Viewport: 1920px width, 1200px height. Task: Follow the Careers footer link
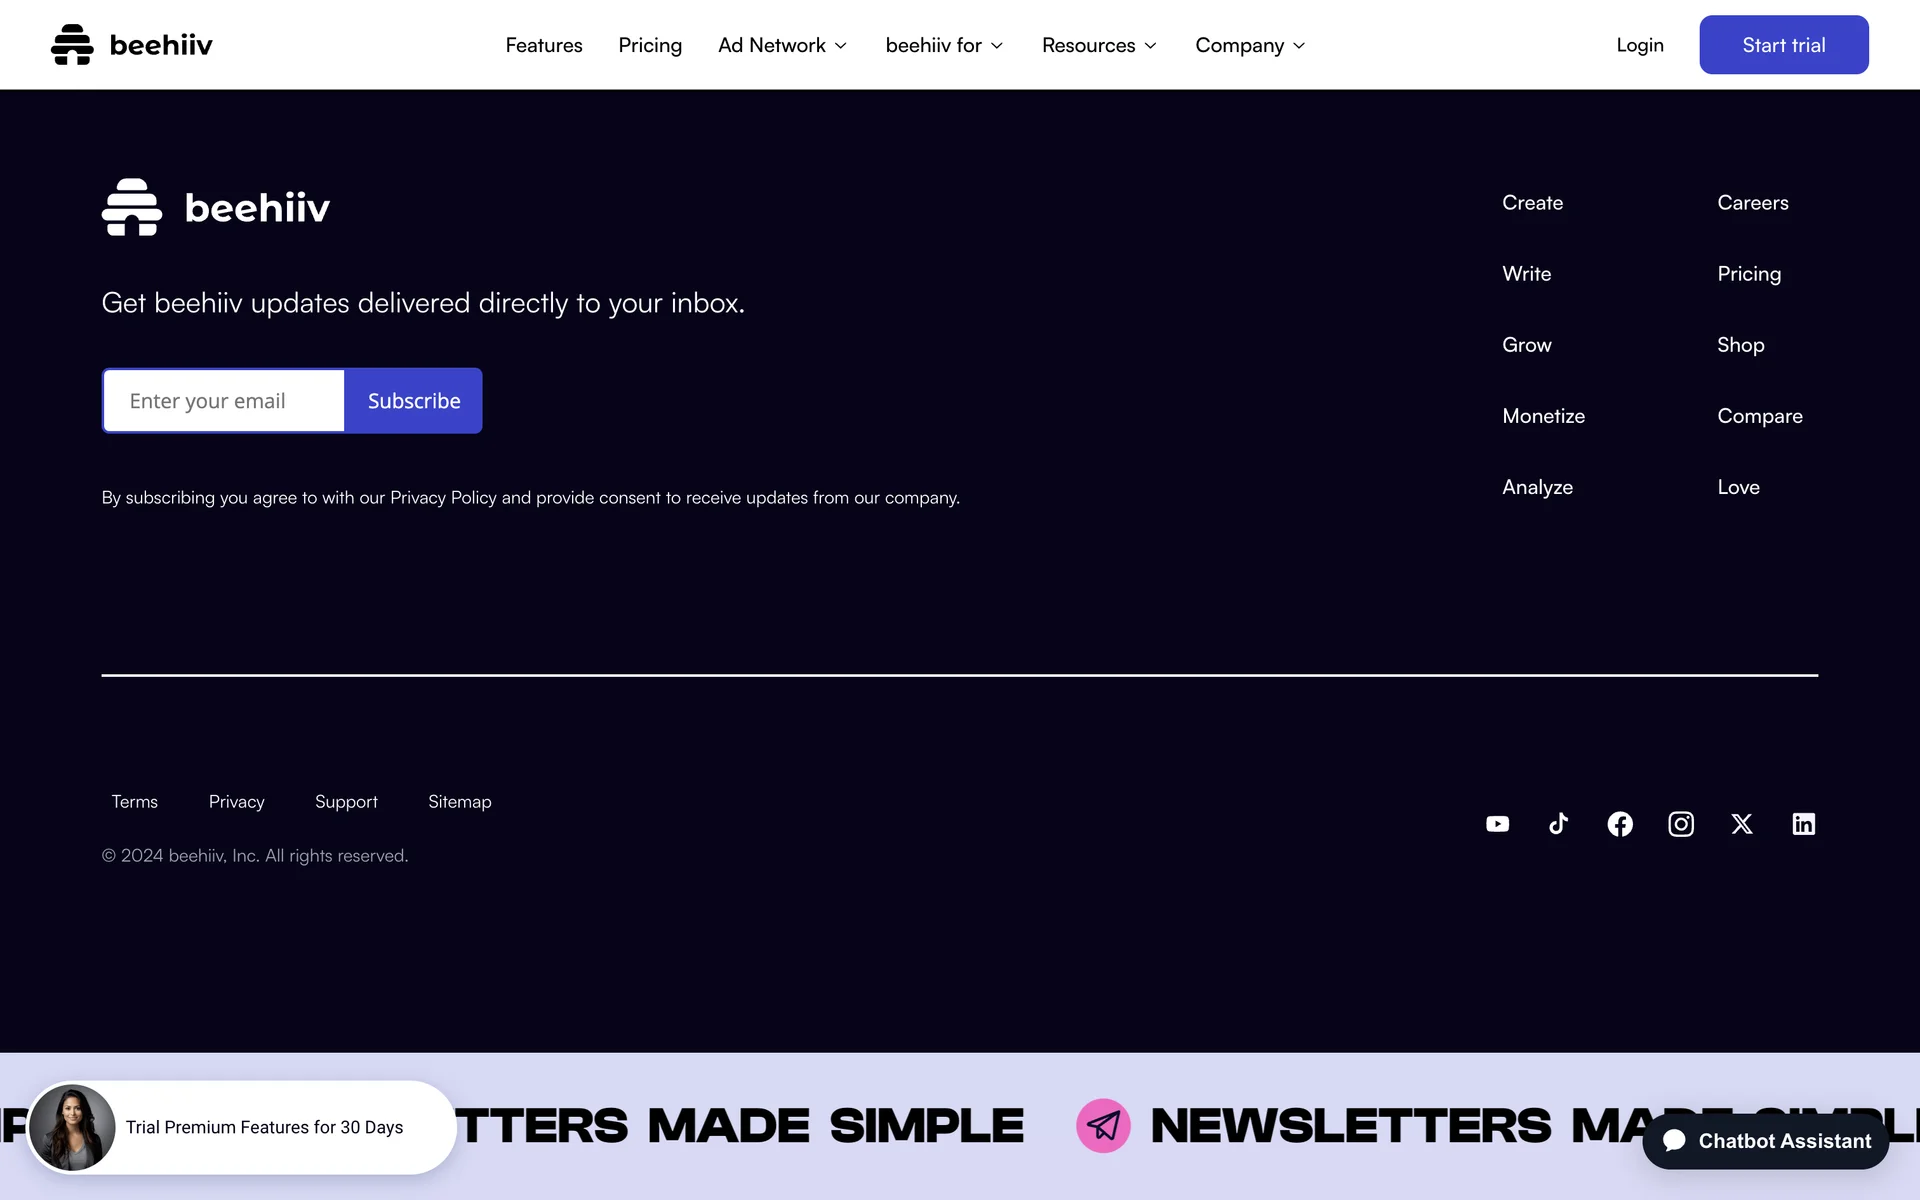(1753, 203)
